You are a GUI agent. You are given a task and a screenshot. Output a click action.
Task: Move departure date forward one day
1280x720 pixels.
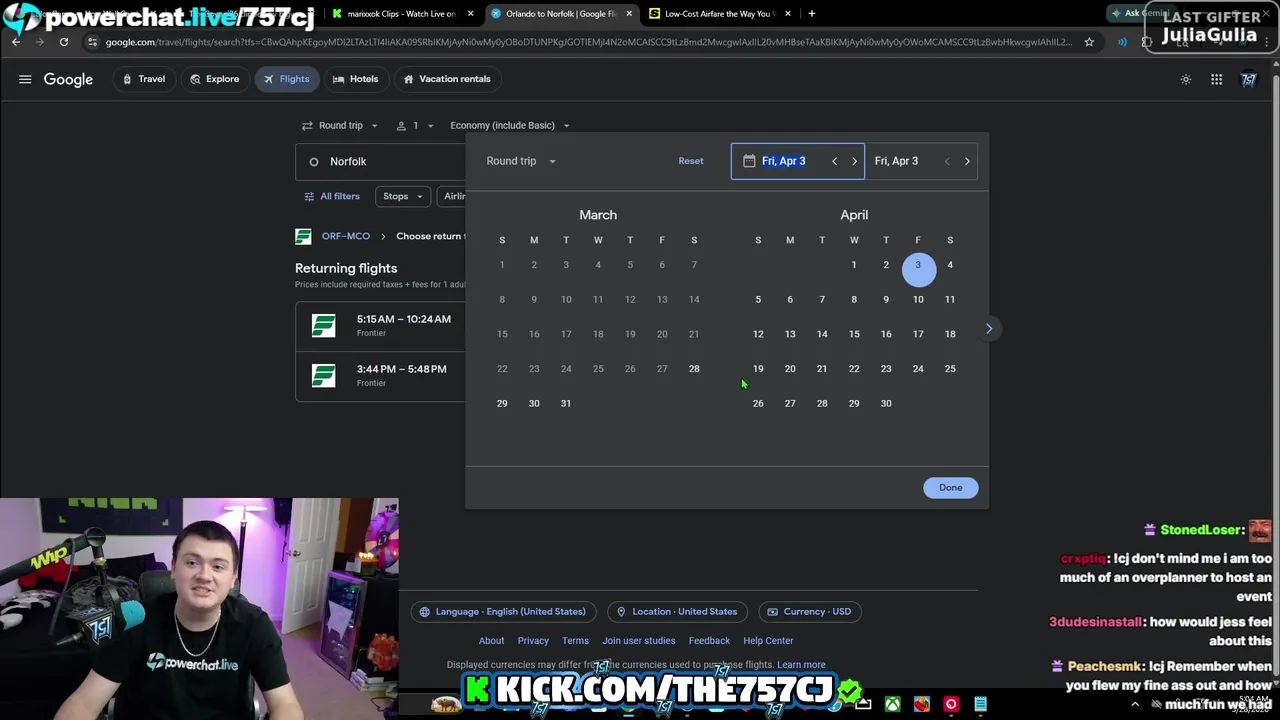click(x=854, y=161)
